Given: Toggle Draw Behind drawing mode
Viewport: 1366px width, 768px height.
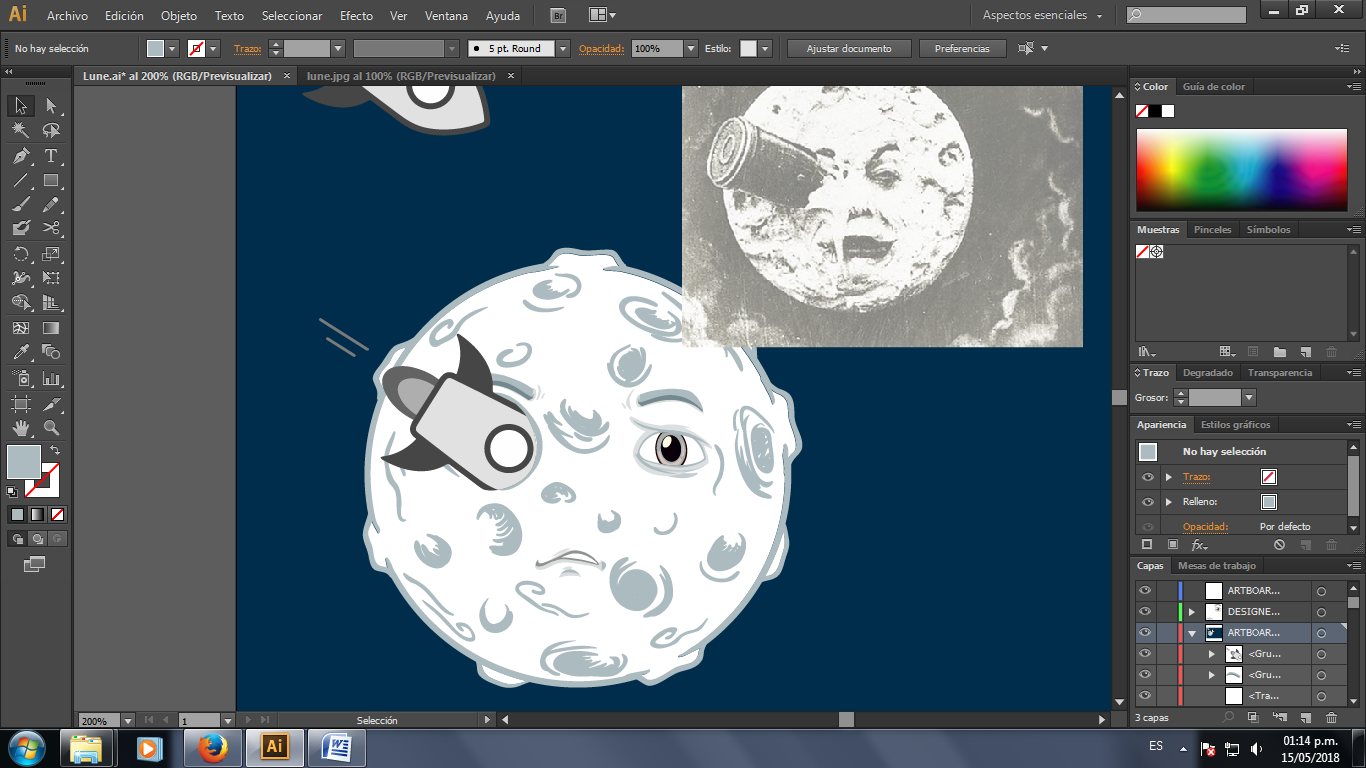Looking at the screenshot, I should (37, 539).
